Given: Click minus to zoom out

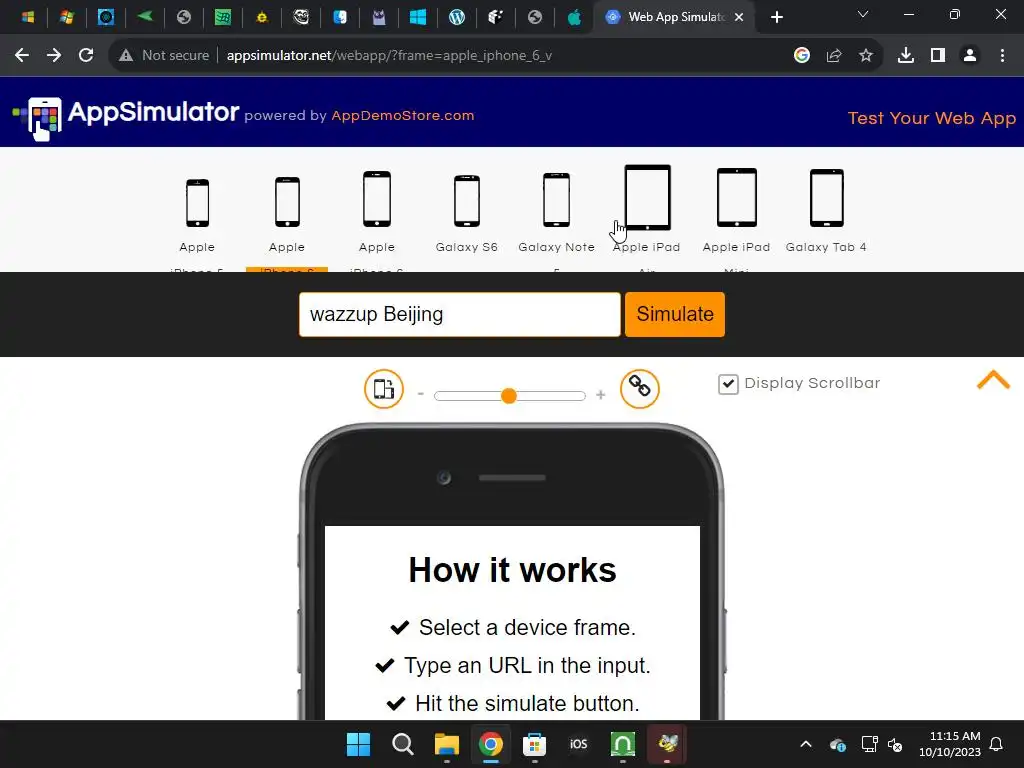Looking at the screenshot, I should [421, 394].
